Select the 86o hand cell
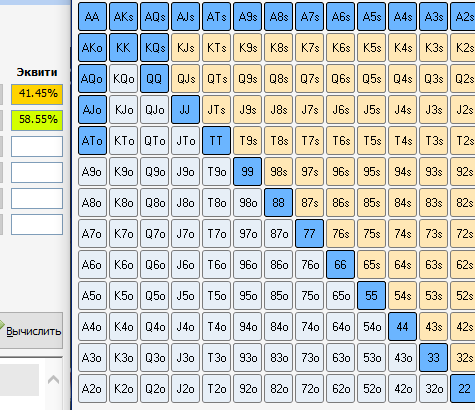This screenshot has height=410, width=475. coord(278,264)
